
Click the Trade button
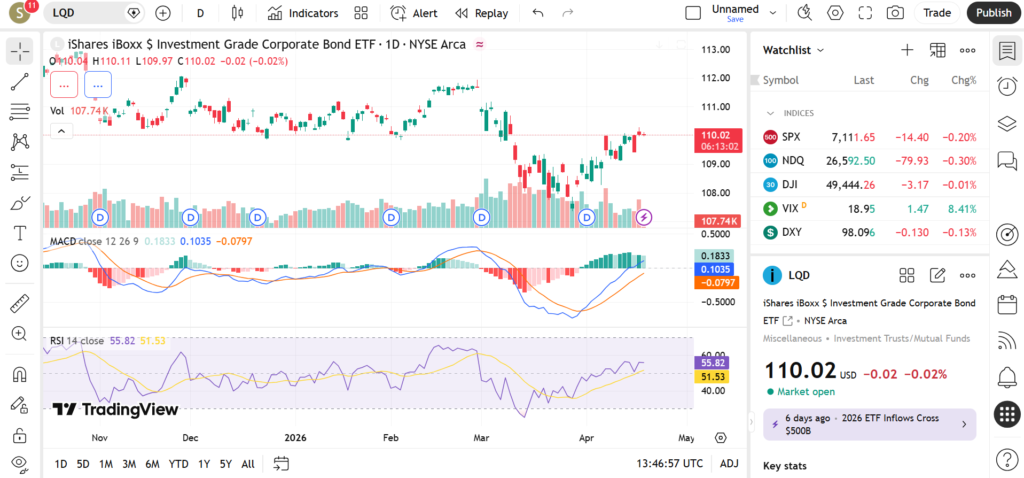[x=937, y=13]
